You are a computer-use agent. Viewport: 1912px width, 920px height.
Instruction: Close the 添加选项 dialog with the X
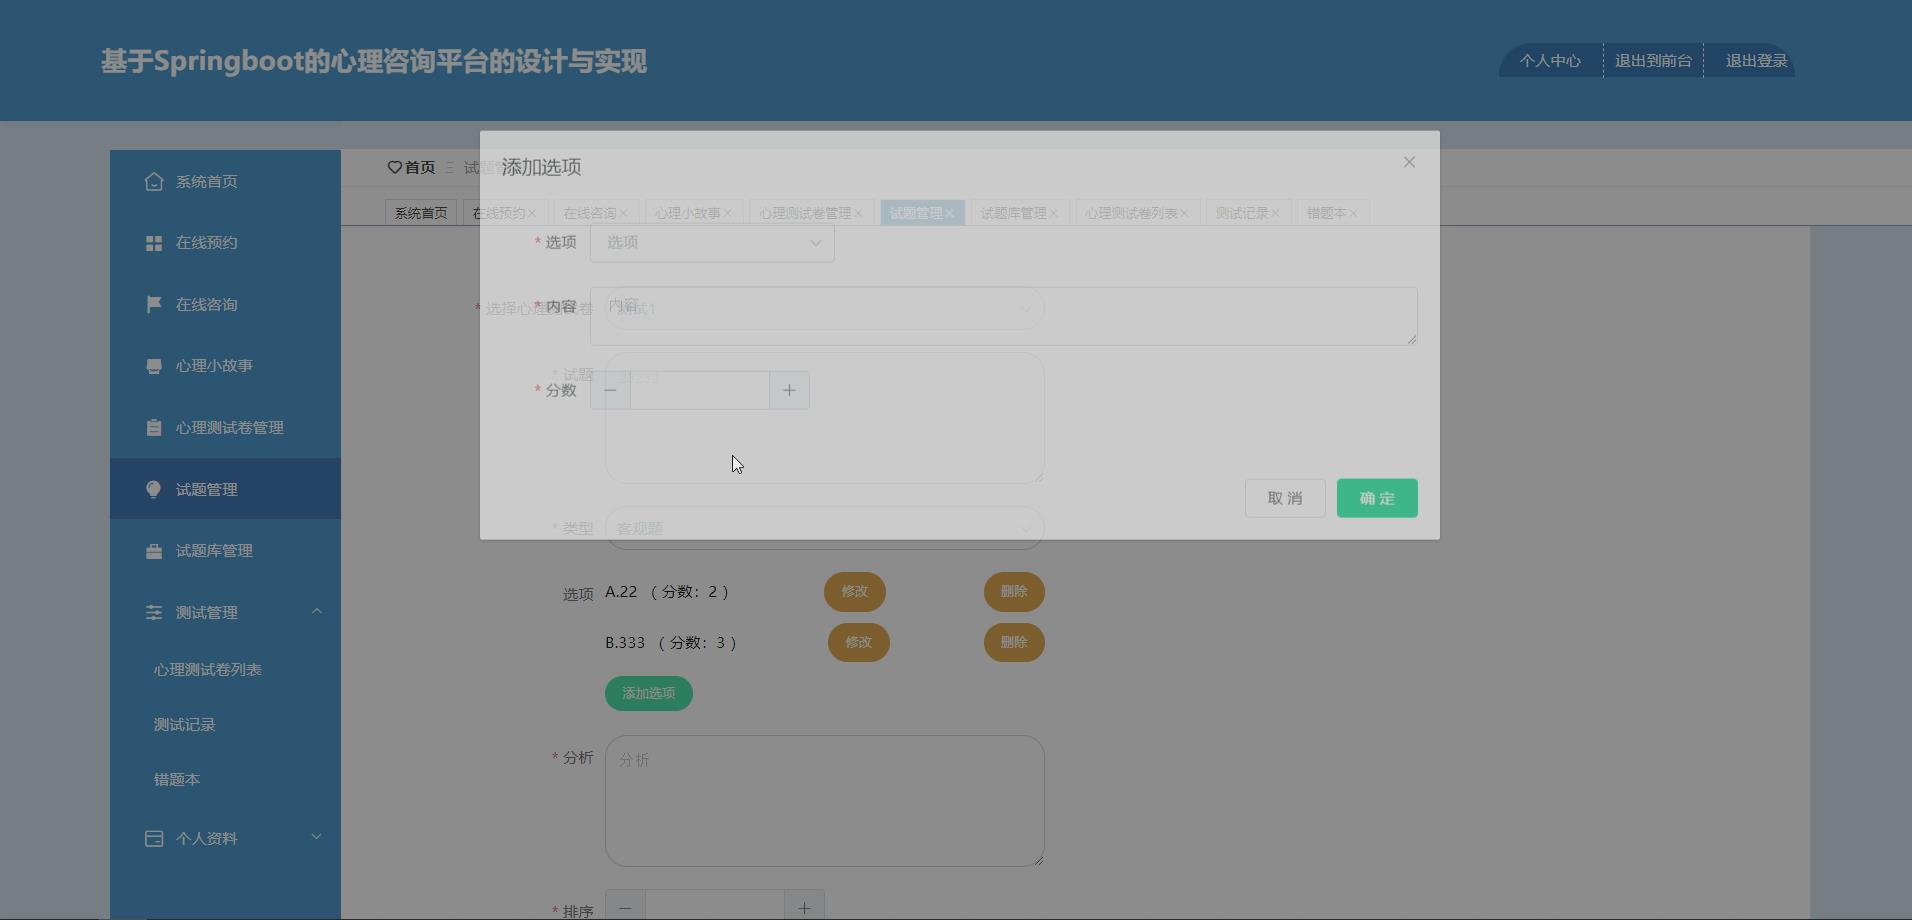click(x=1408, y=161)
